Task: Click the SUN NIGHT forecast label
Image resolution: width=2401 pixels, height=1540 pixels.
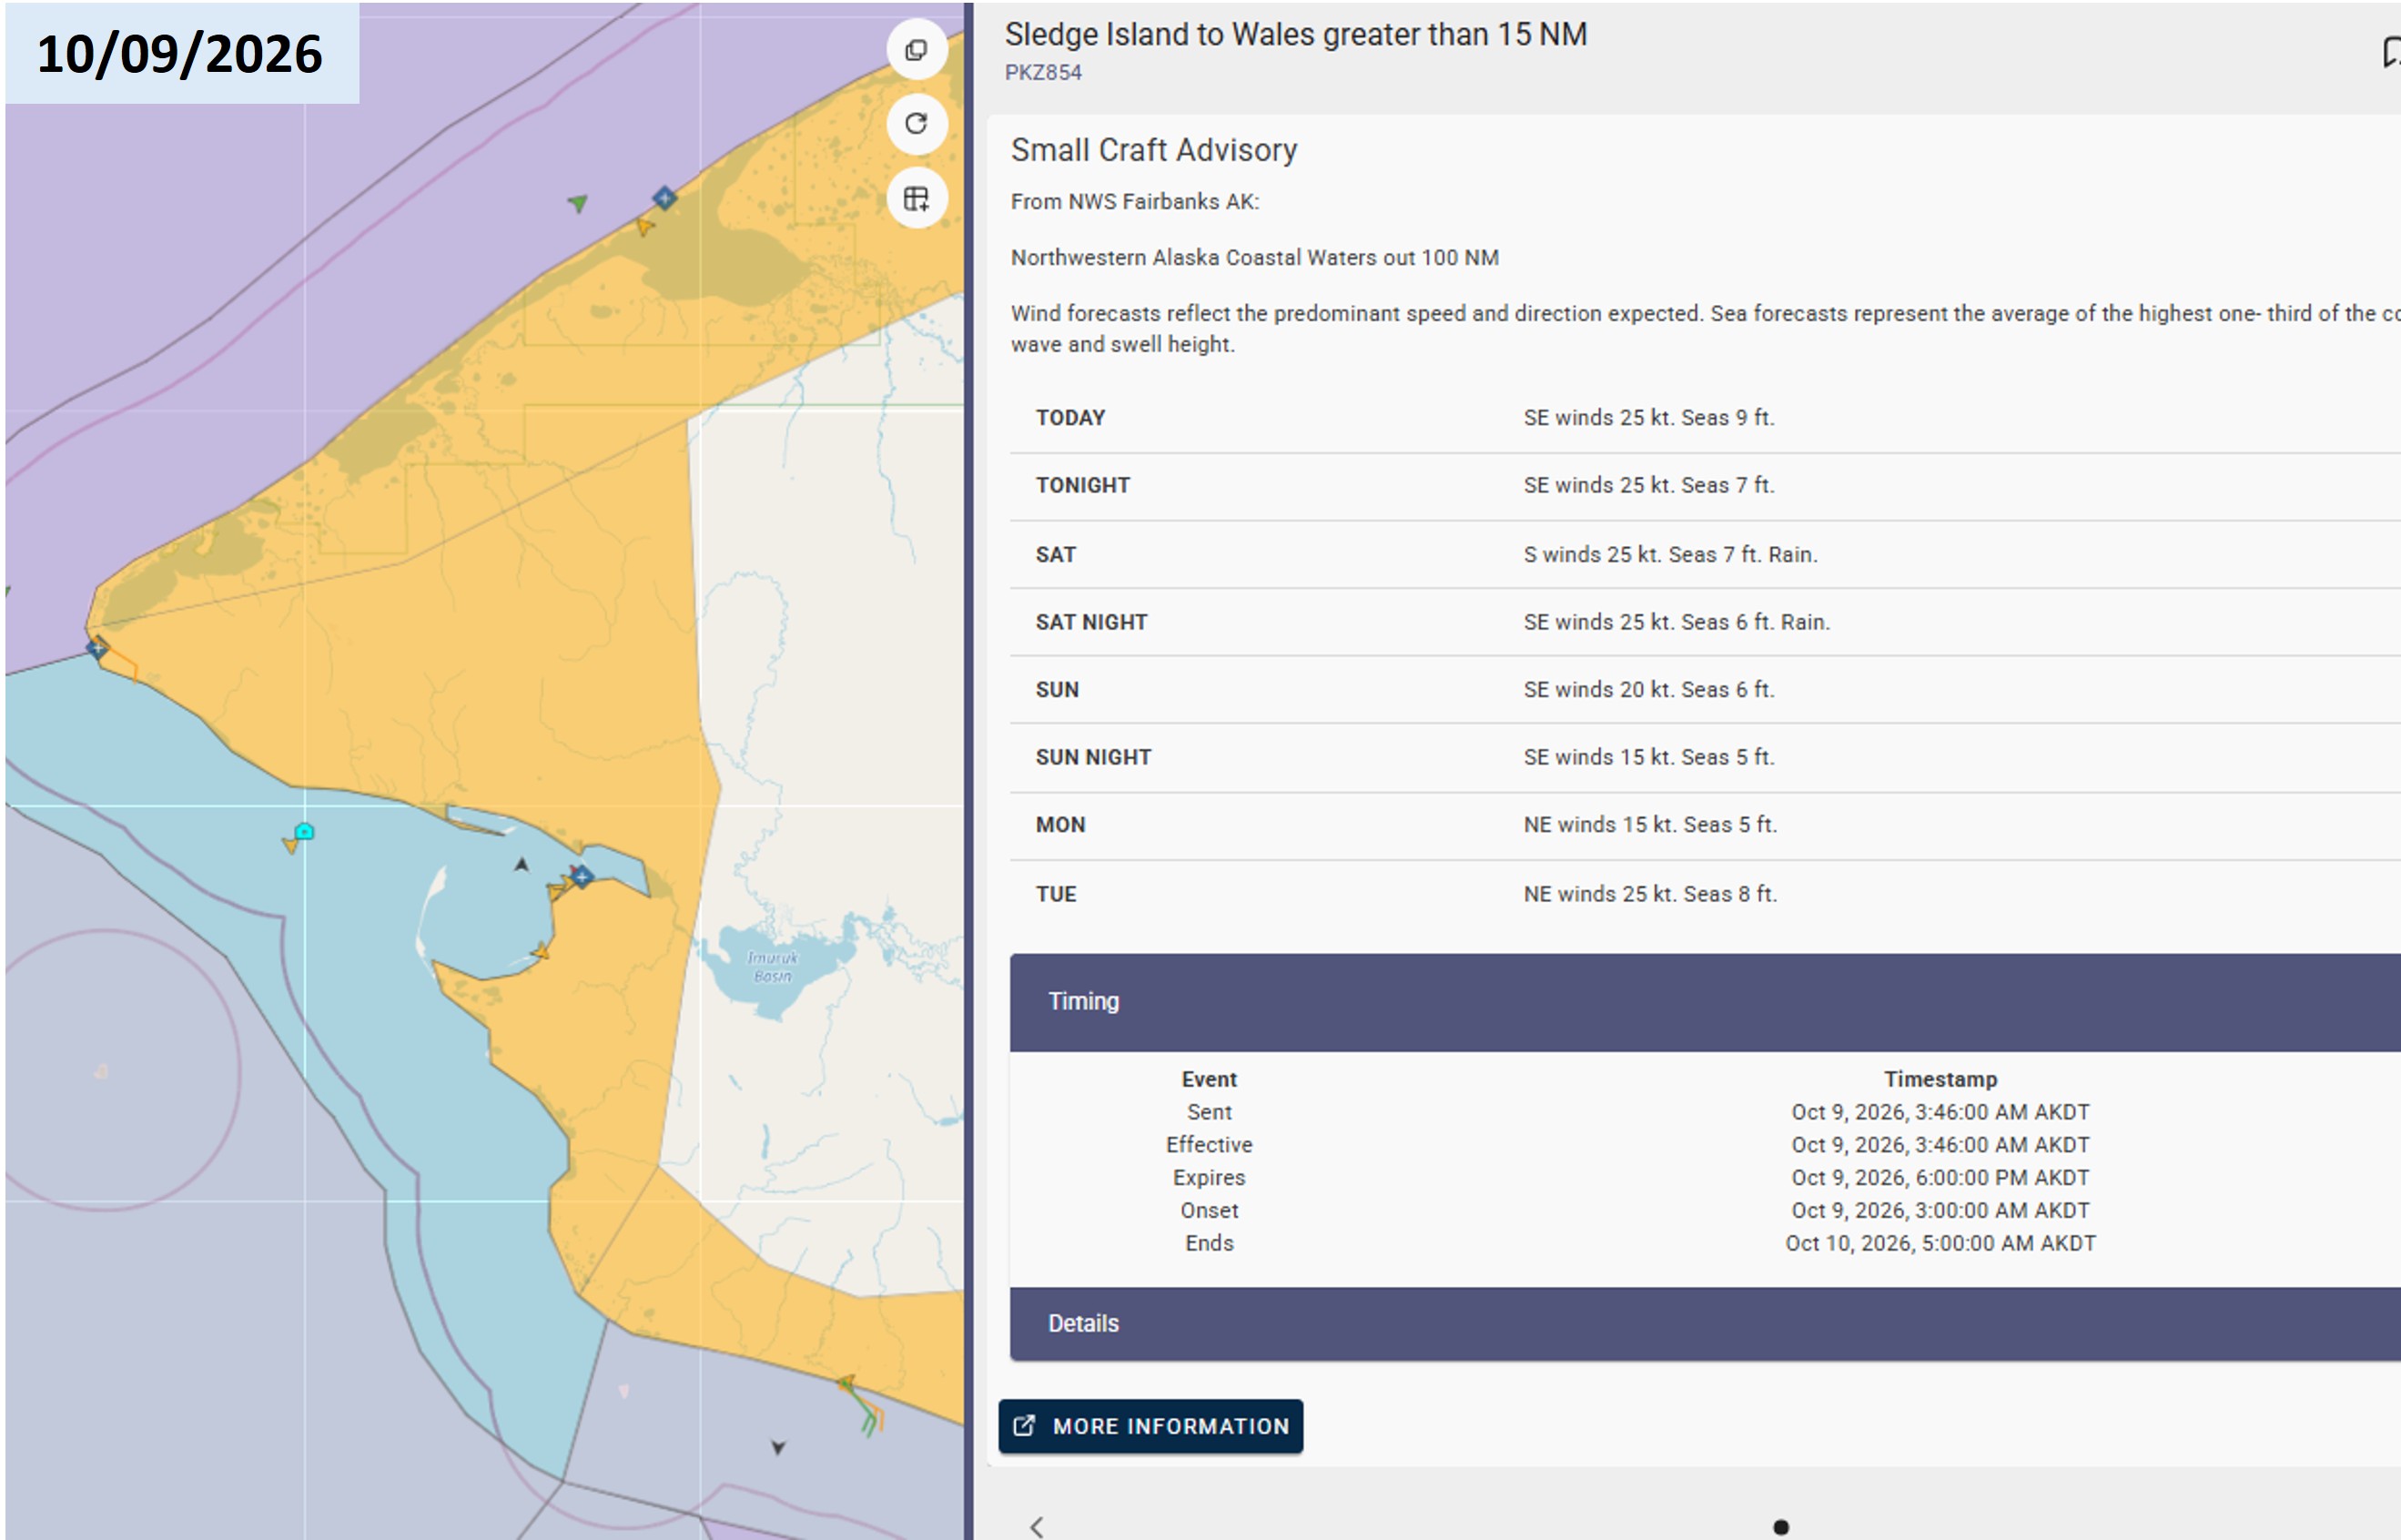Action: point(1093,757)
